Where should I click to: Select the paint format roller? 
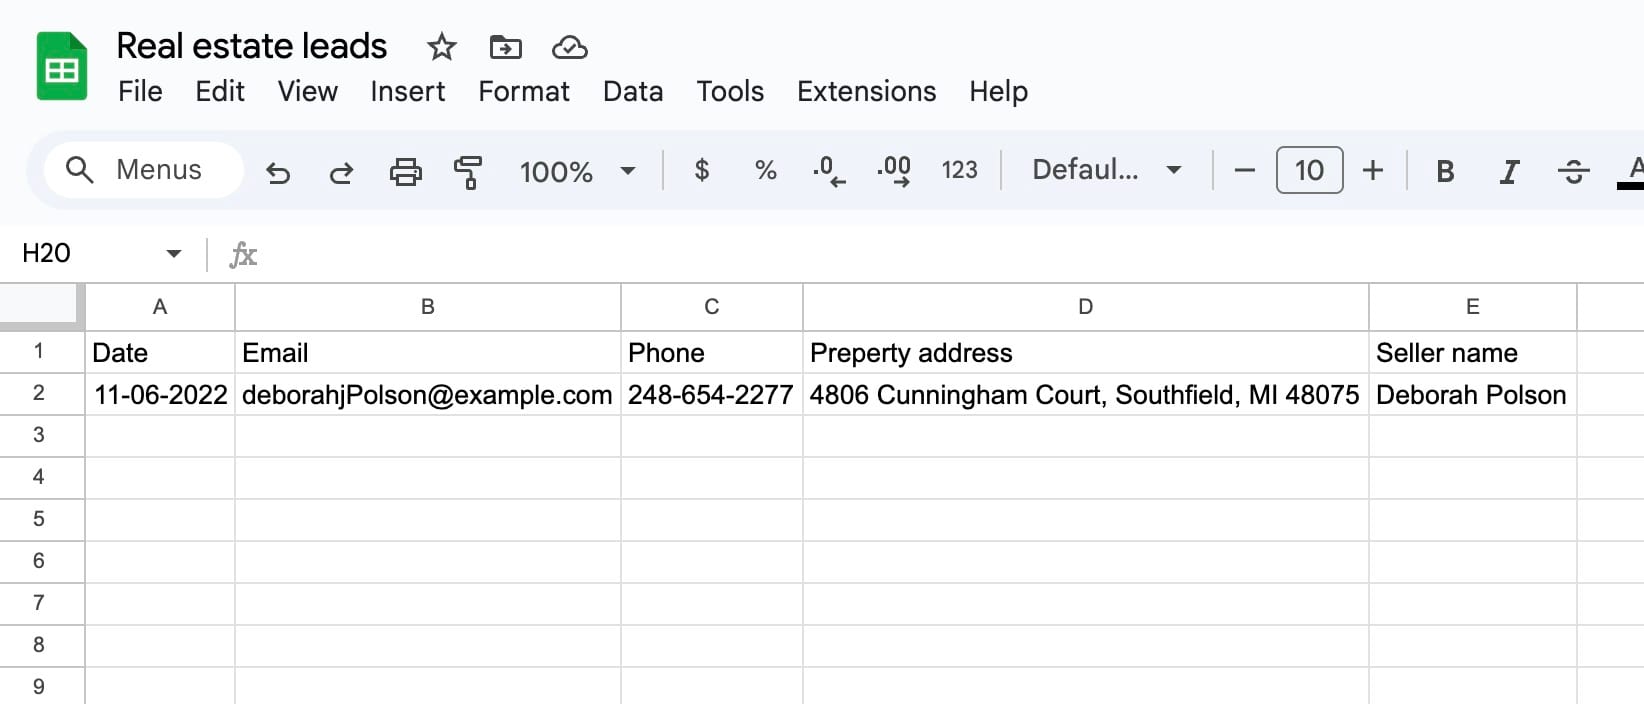click(x=467, y=172)
